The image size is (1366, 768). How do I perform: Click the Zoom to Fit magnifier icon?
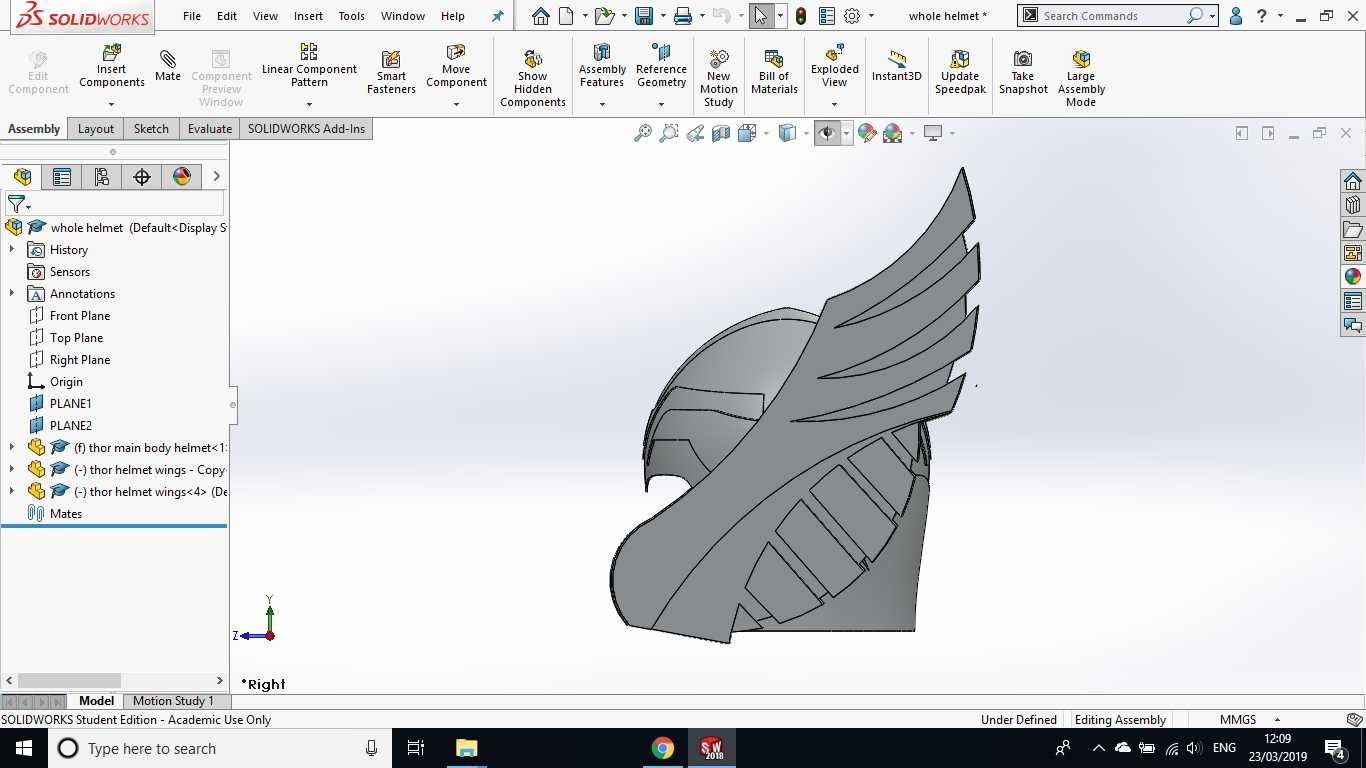point(643,133)
